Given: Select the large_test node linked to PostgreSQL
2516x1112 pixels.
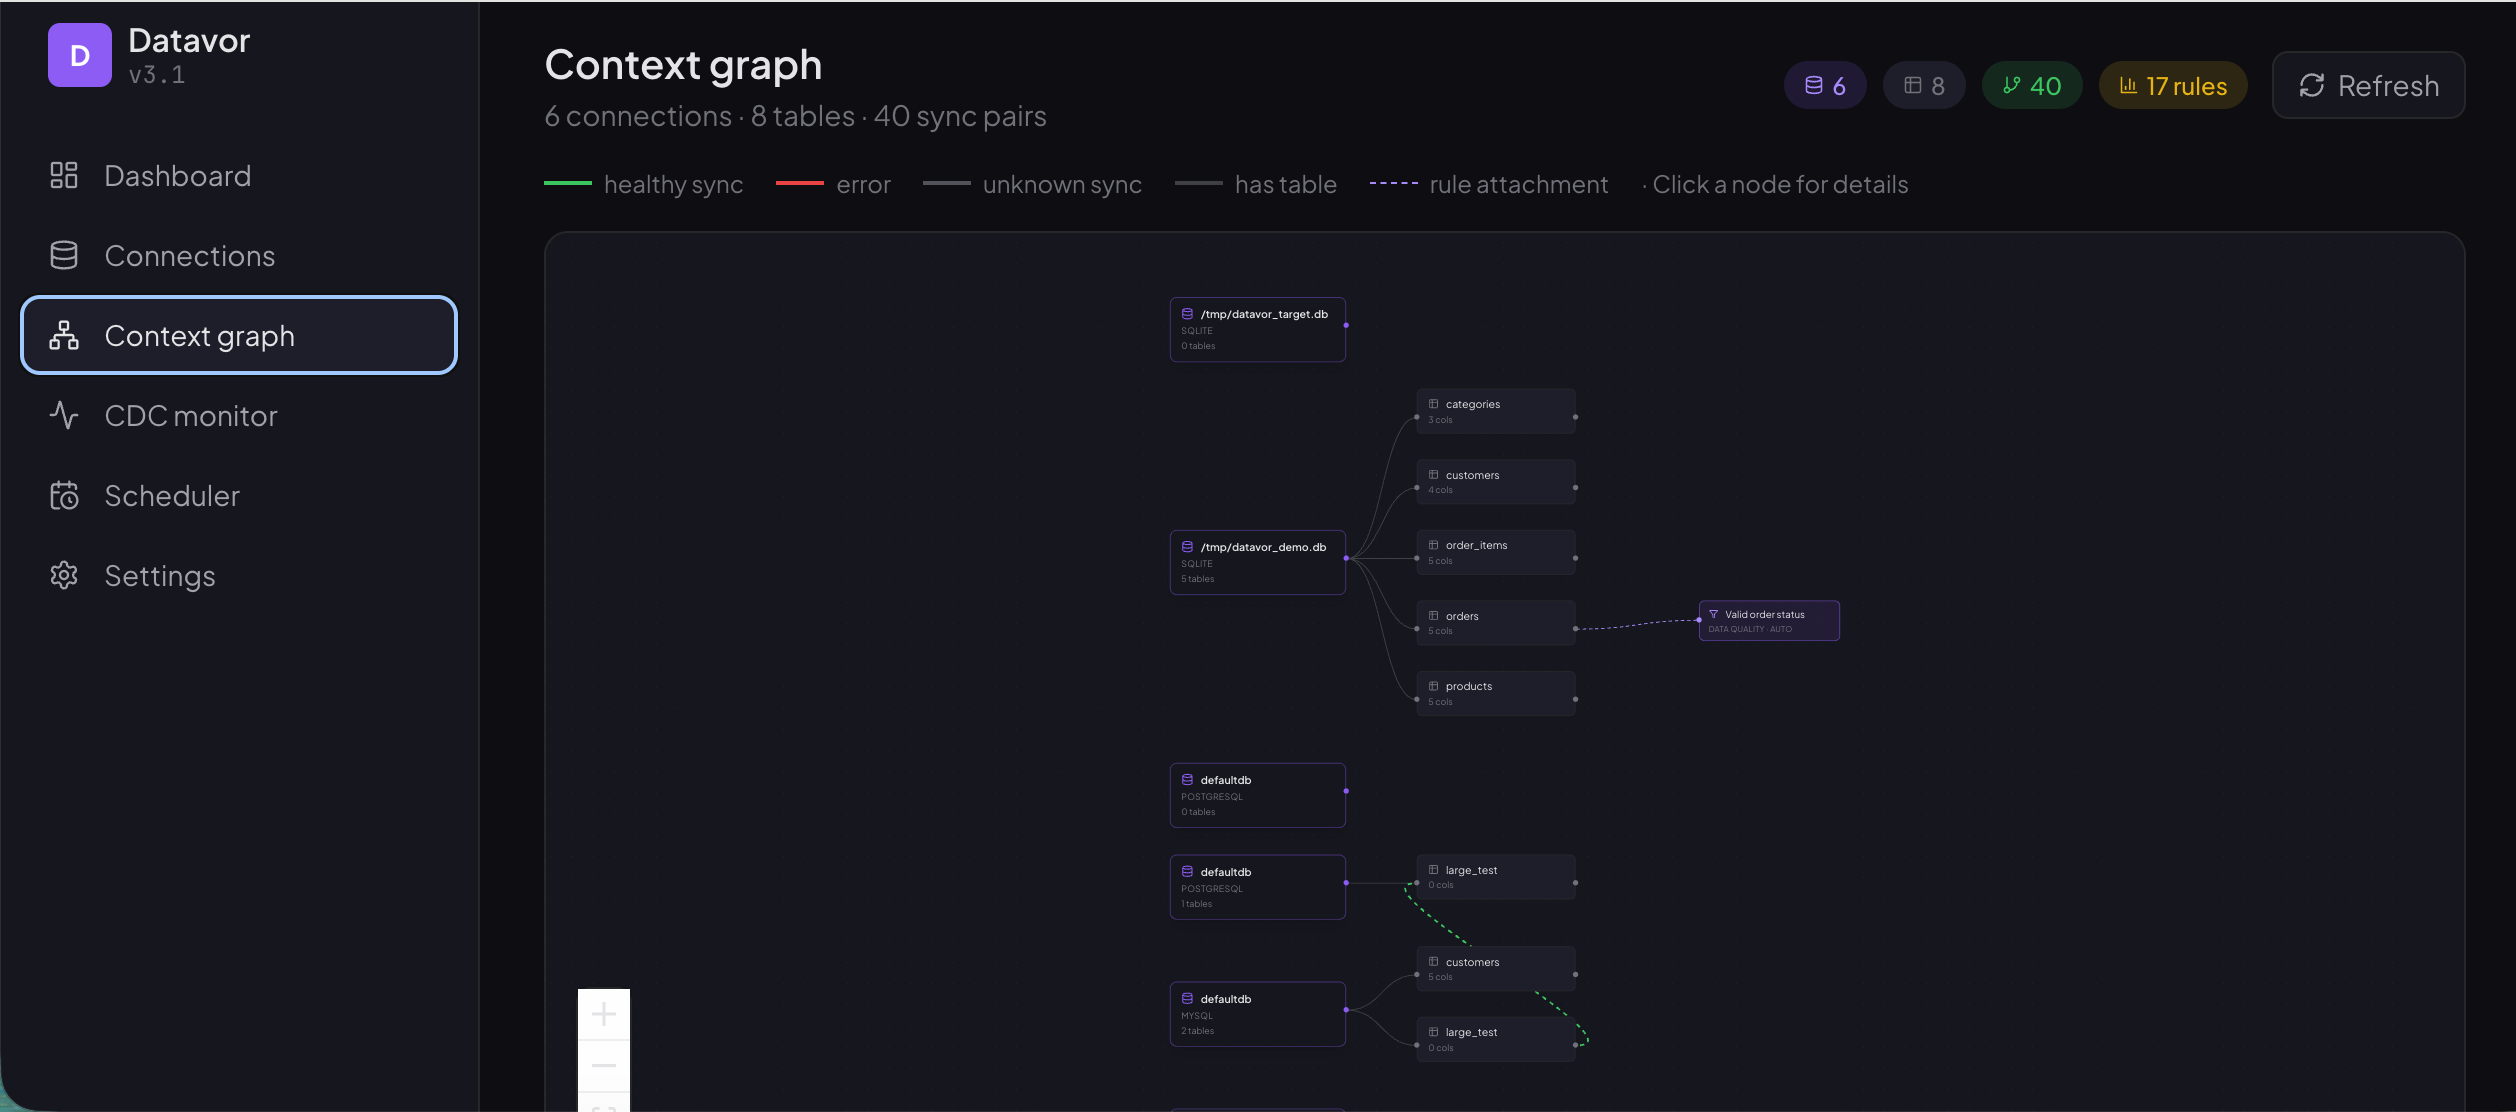Looking at the screenshot, I should (1496, 877).
